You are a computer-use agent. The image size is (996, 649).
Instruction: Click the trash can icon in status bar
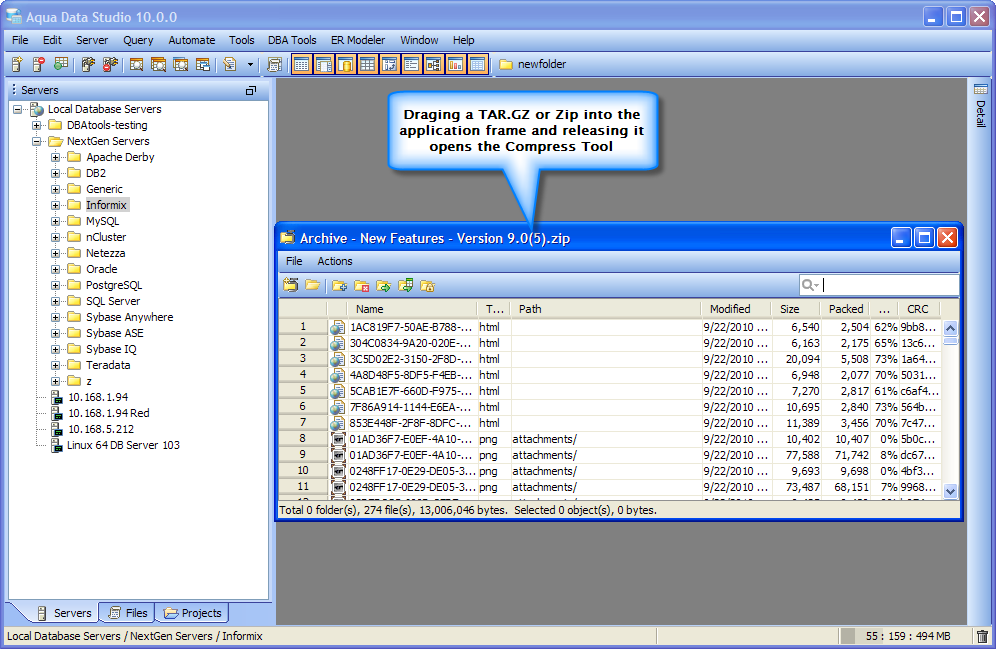[982, 636]
